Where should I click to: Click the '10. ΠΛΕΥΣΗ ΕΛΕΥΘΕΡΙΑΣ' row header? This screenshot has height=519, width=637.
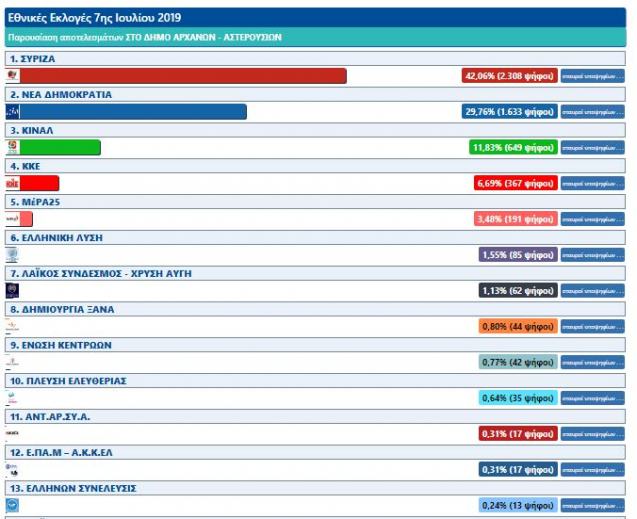[x=315, y=380]
